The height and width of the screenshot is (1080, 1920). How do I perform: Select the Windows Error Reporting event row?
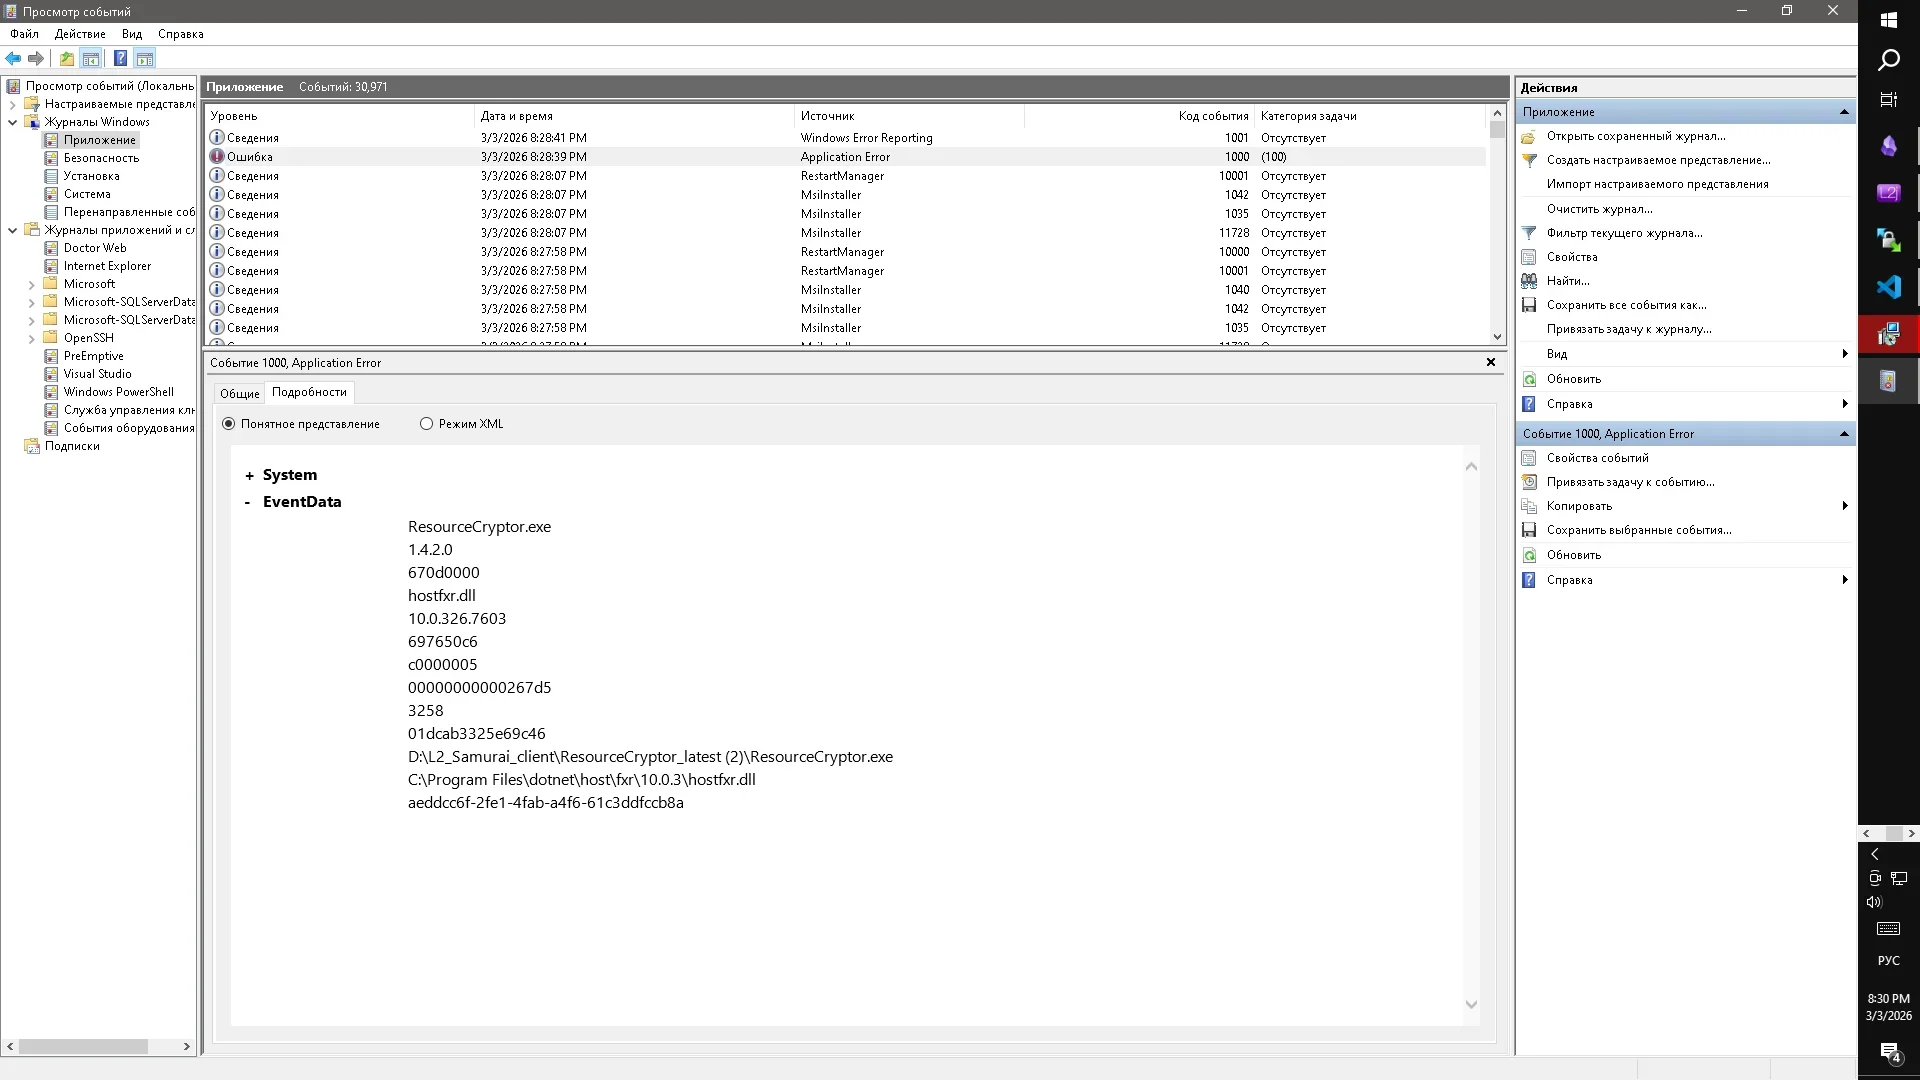click(846, 138)
